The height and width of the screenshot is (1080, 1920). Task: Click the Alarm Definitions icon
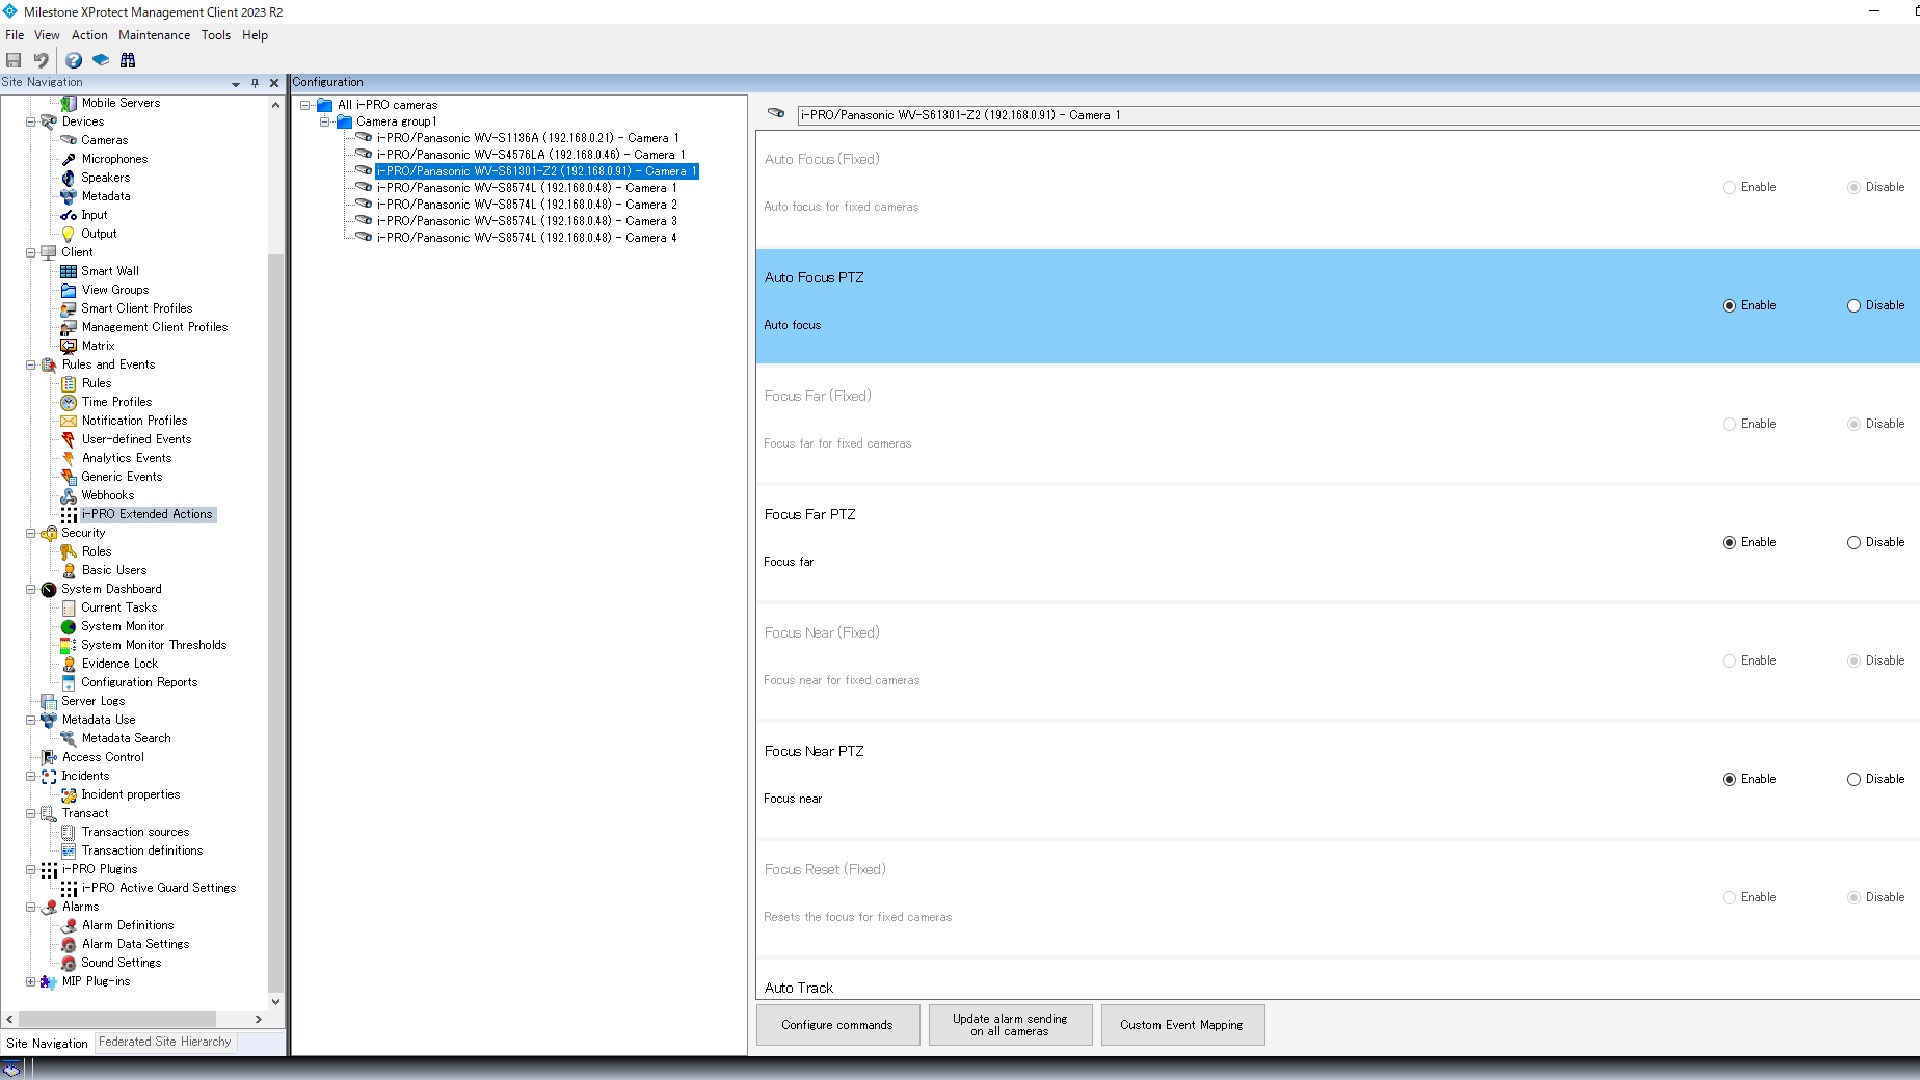[x=68, y=926]
